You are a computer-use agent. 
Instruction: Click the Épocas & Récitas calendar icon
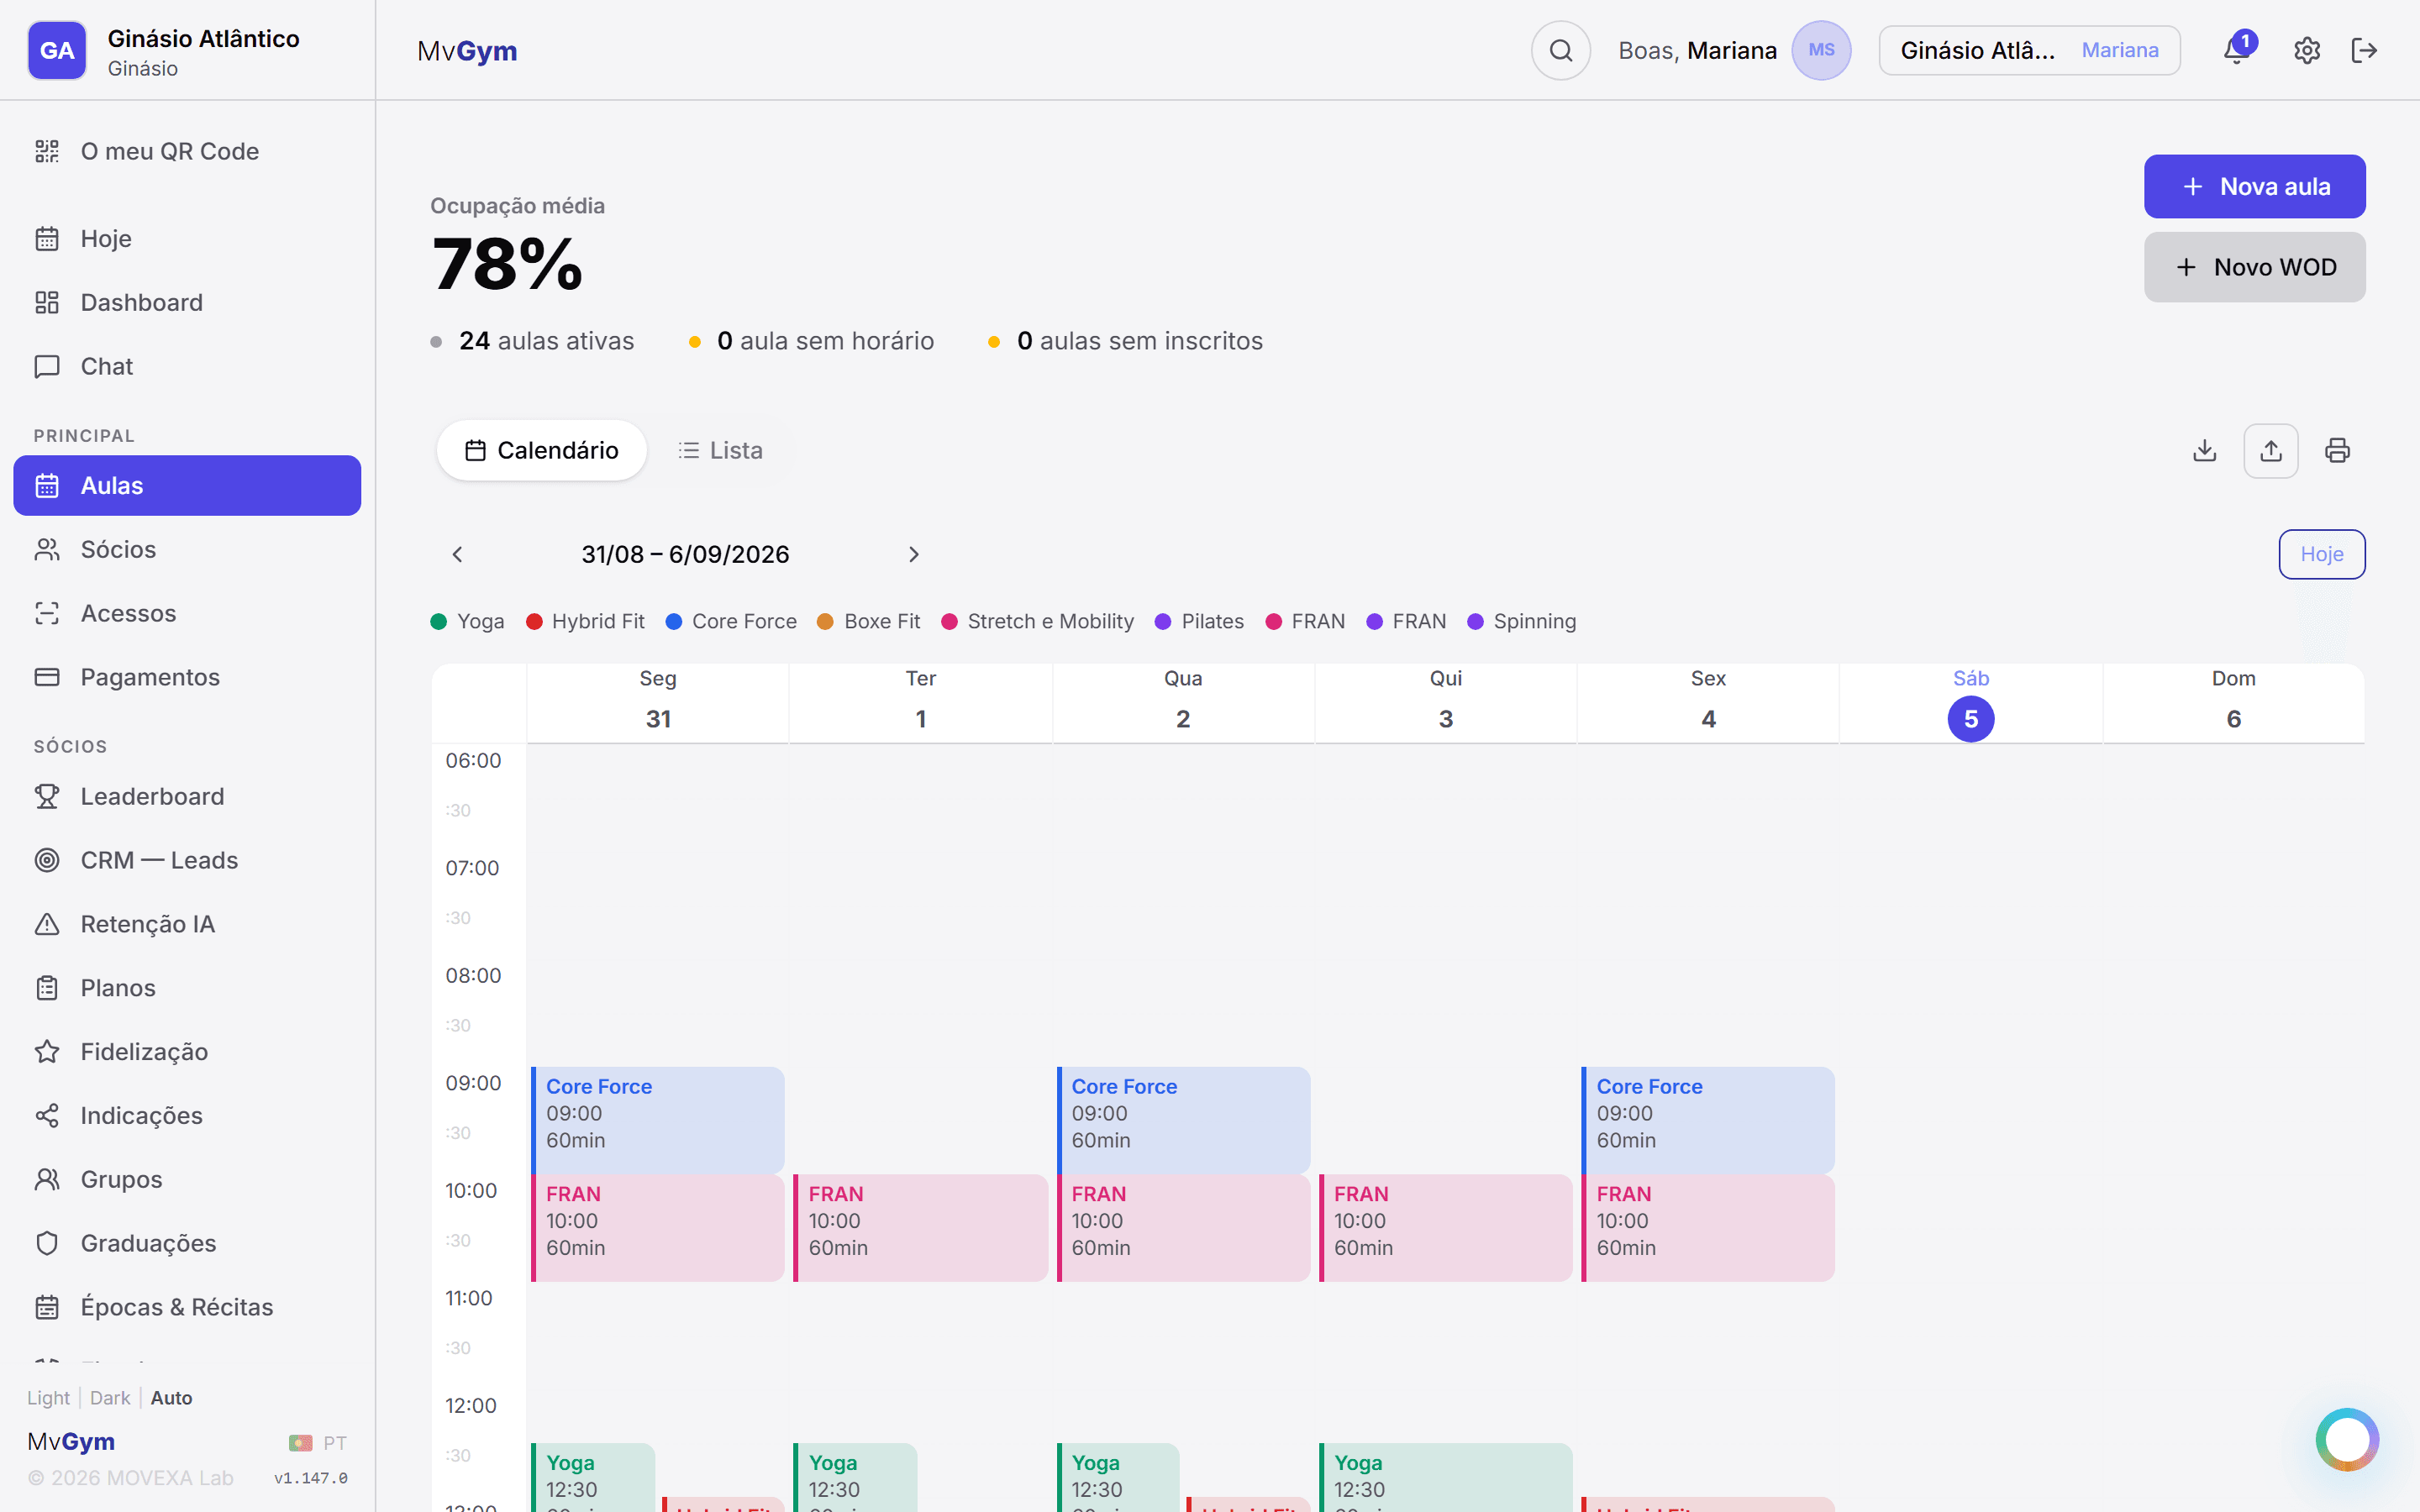click(47, 1307)
